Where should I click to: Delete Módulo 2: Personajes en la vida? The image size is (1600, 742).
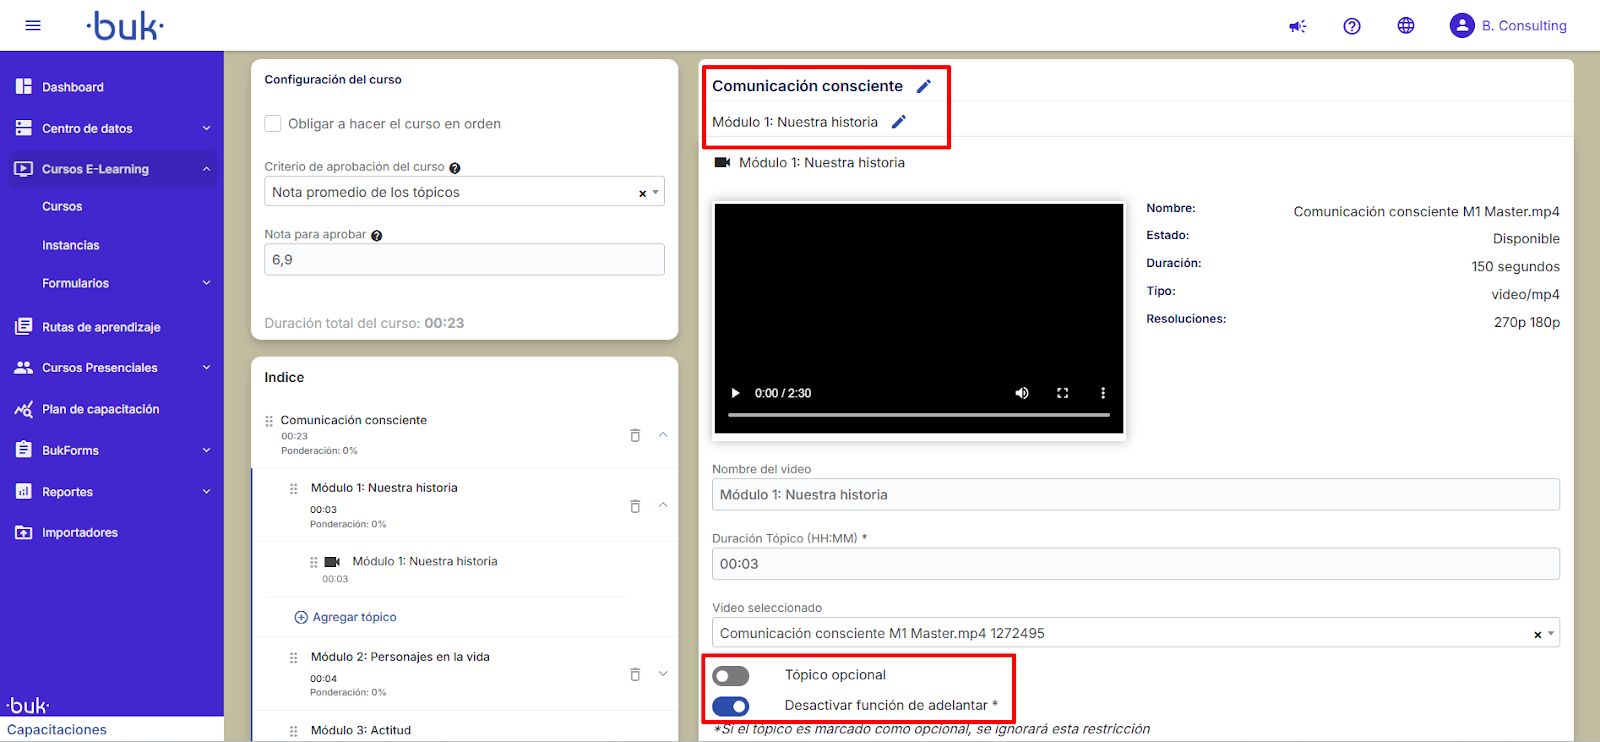[635, 674]
